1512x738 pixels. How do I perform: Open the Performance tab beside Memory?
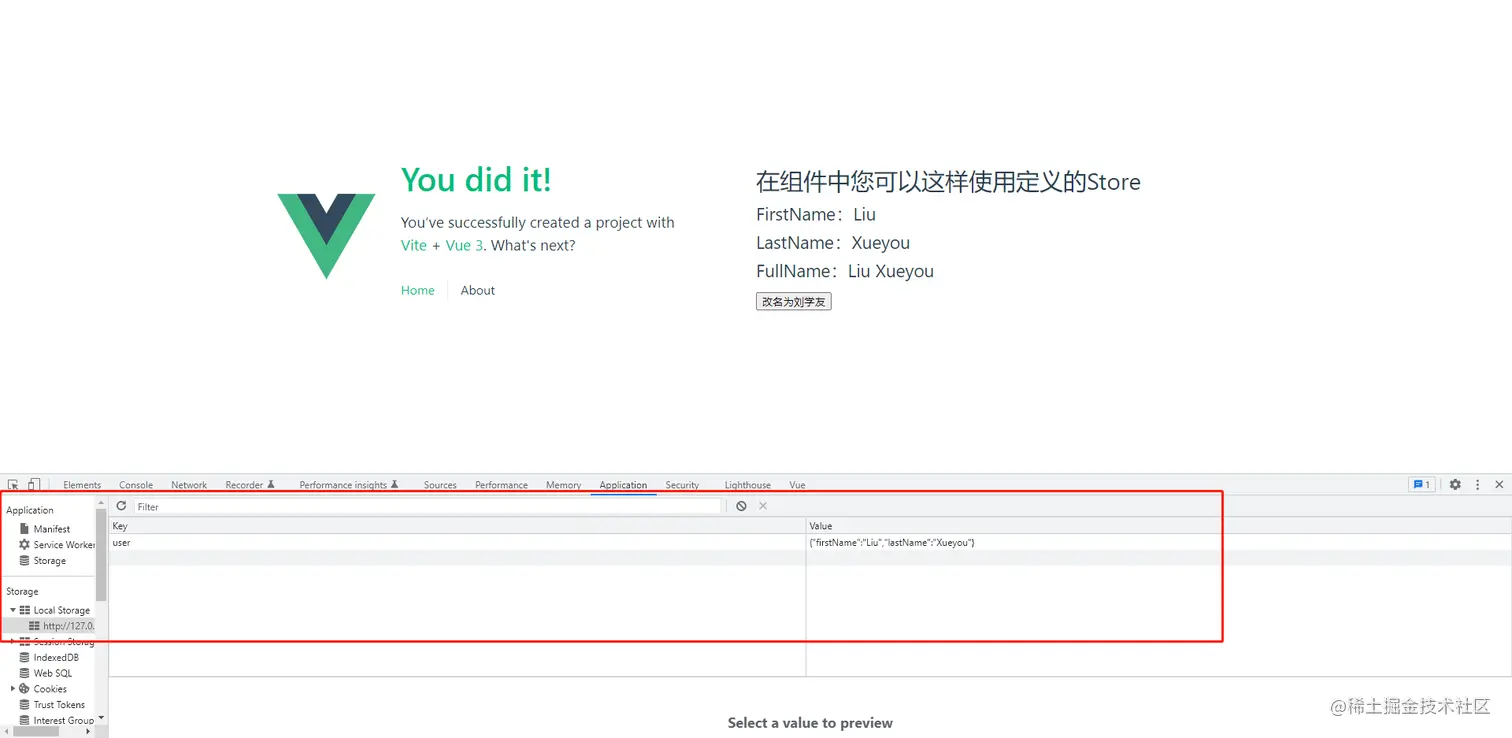501,485
